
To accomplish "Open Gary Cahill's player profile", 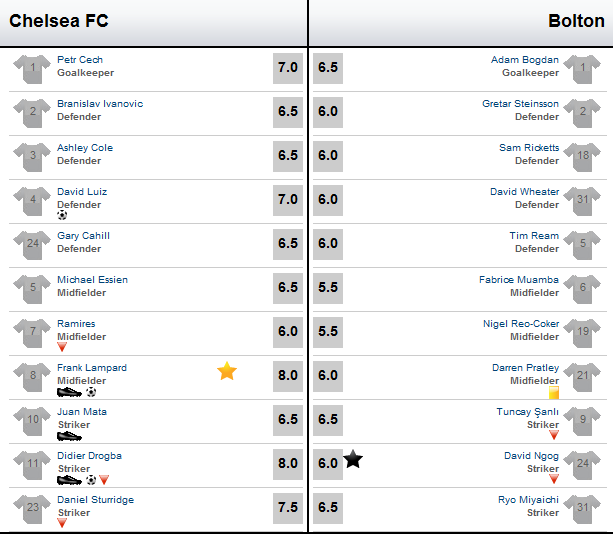I will [x=83, y=236].
